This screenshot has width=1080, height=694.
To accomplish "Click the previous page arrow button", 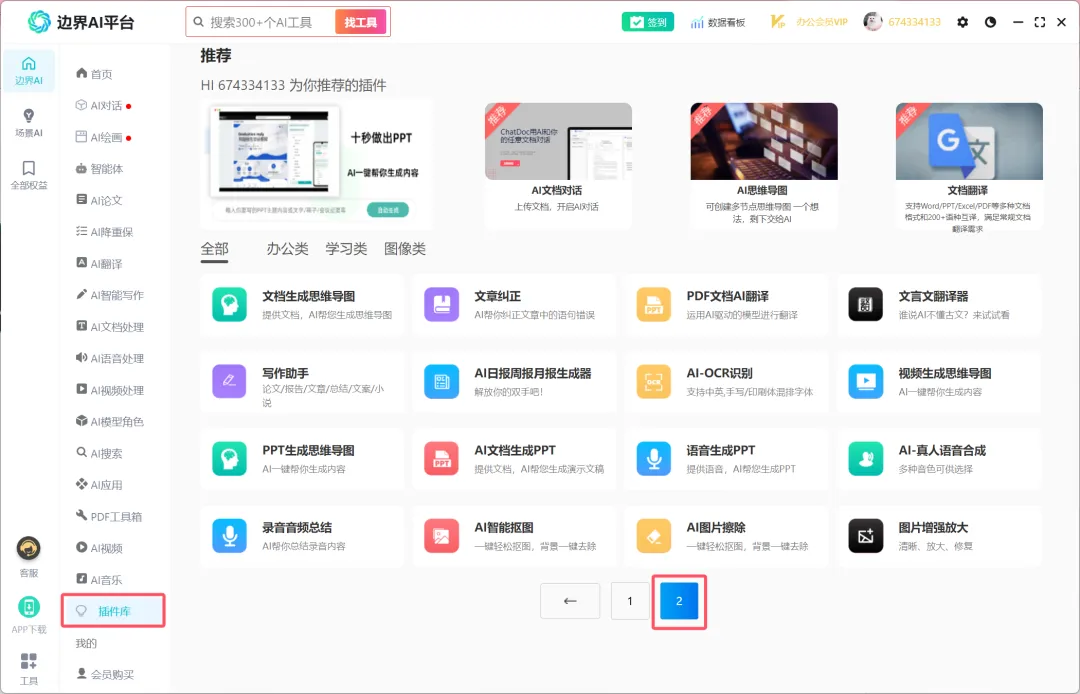I will 570,601.
